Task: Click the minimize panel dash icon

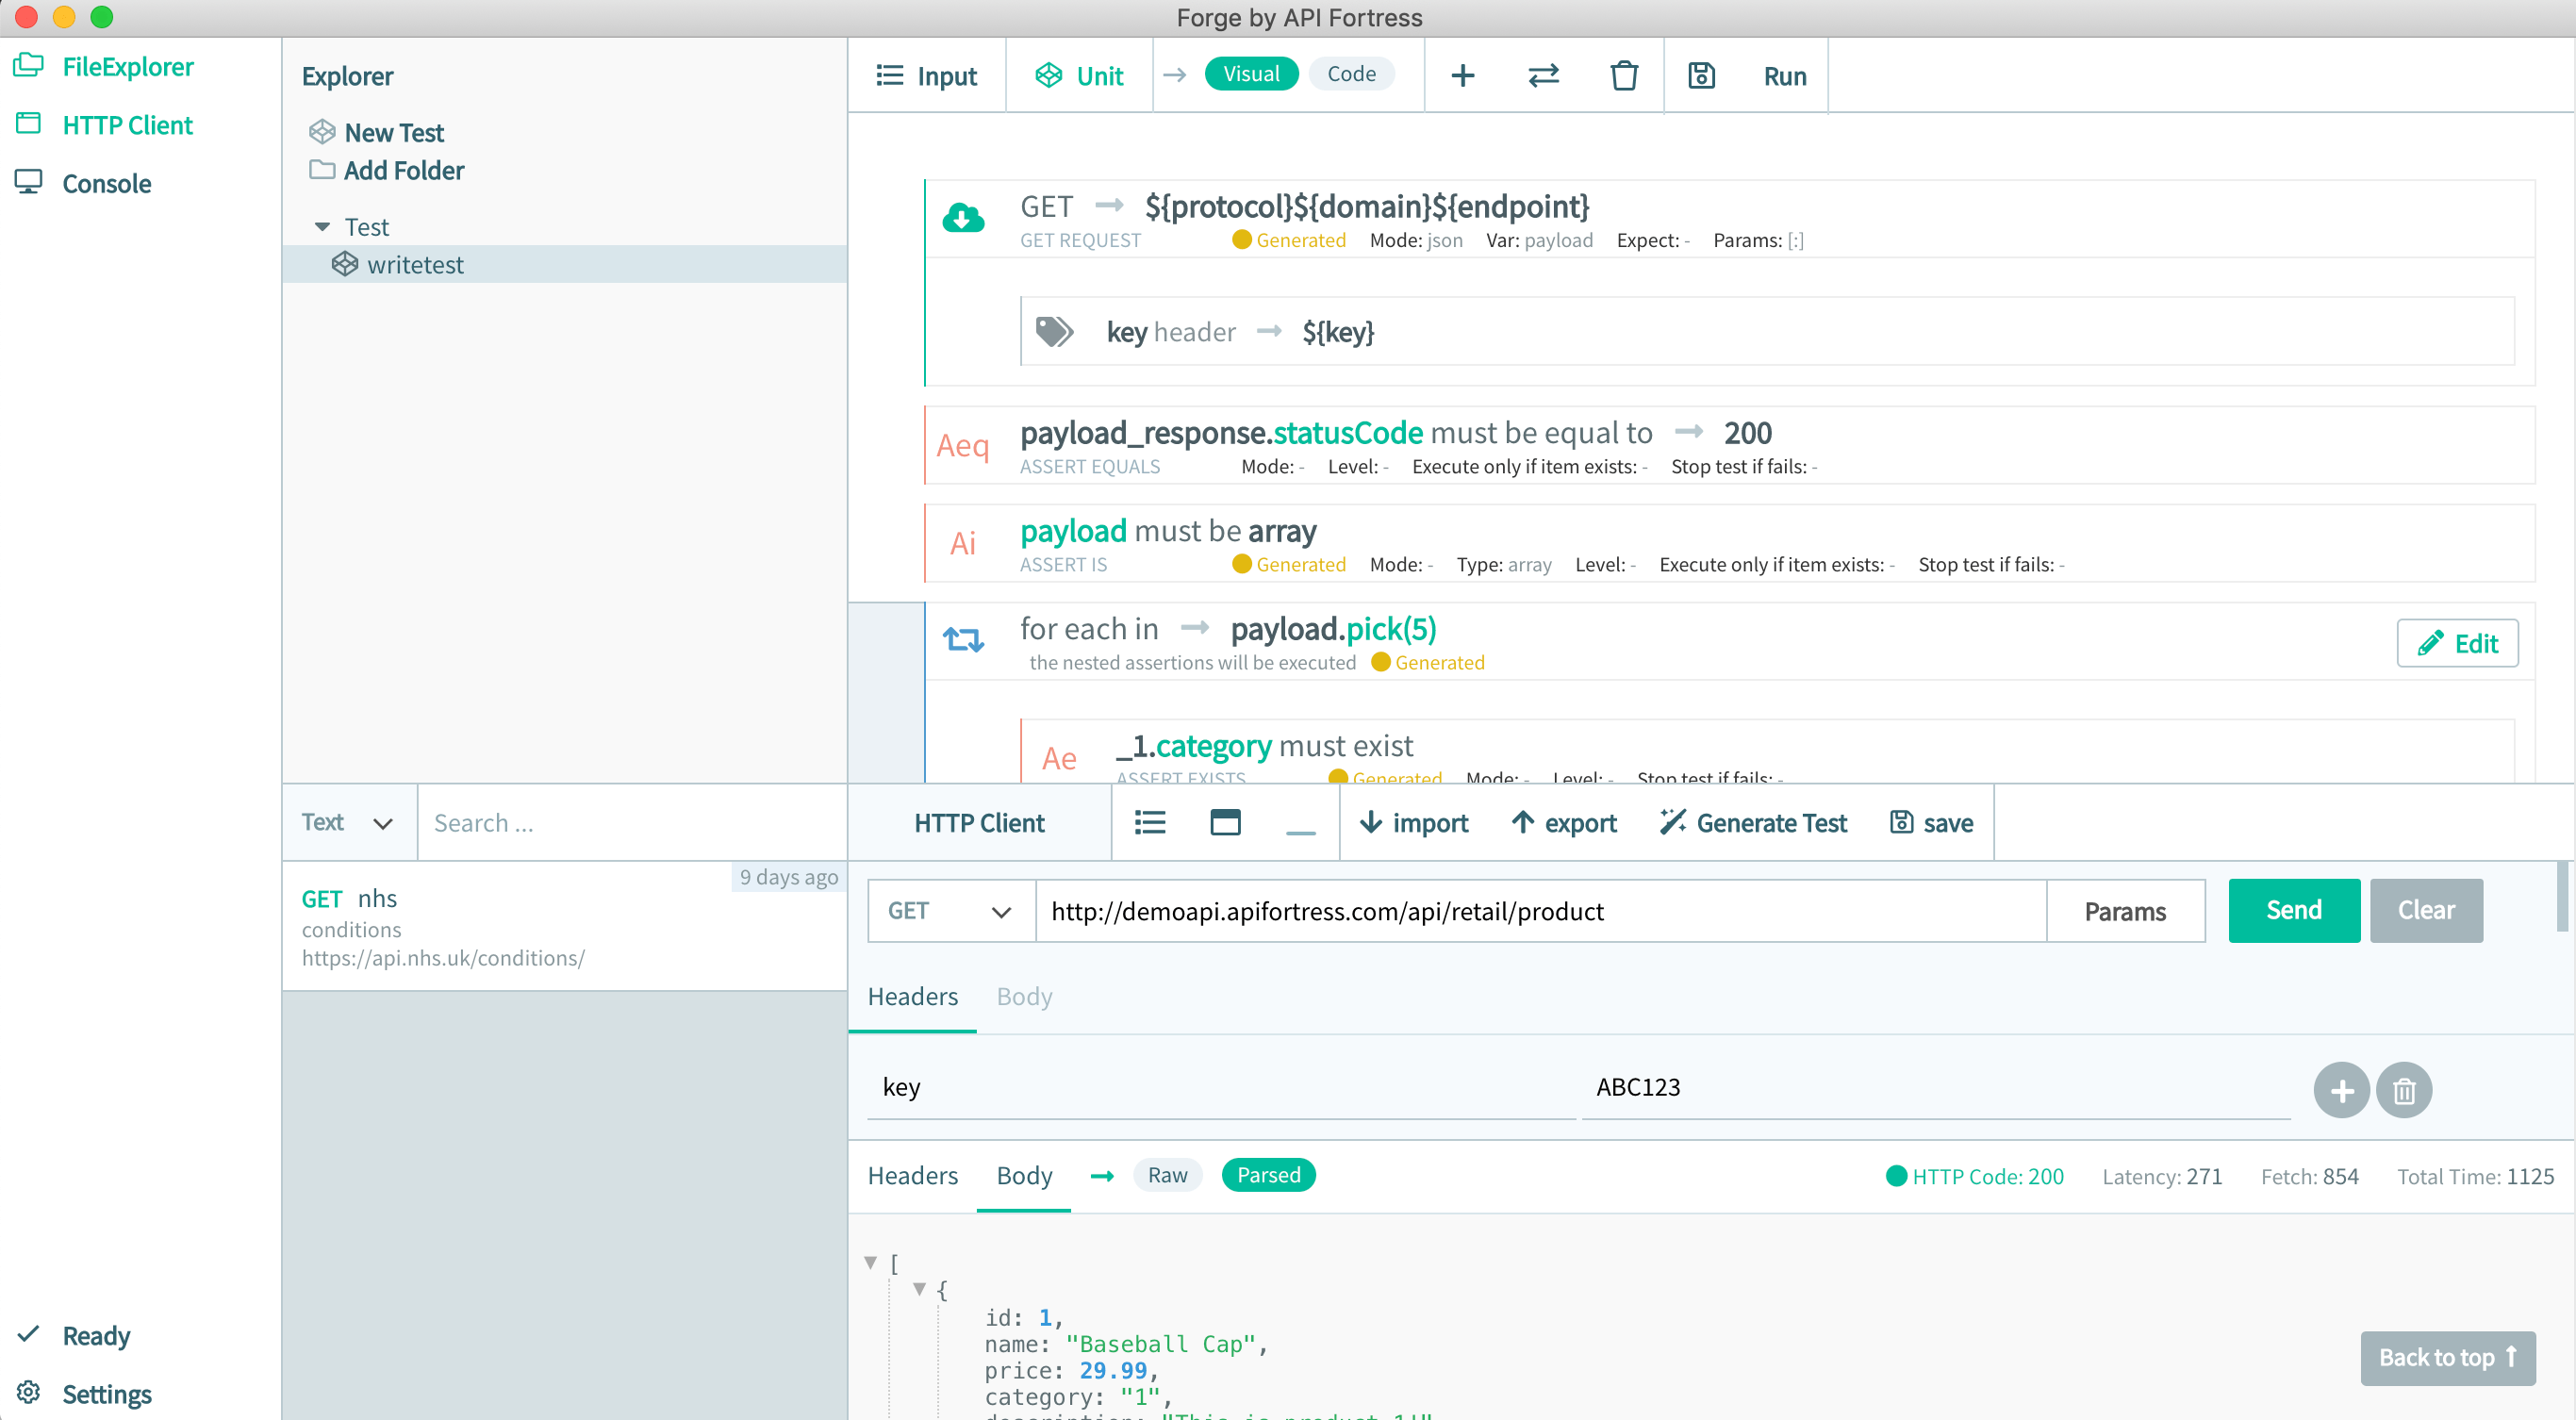Action: (1300, 830)
